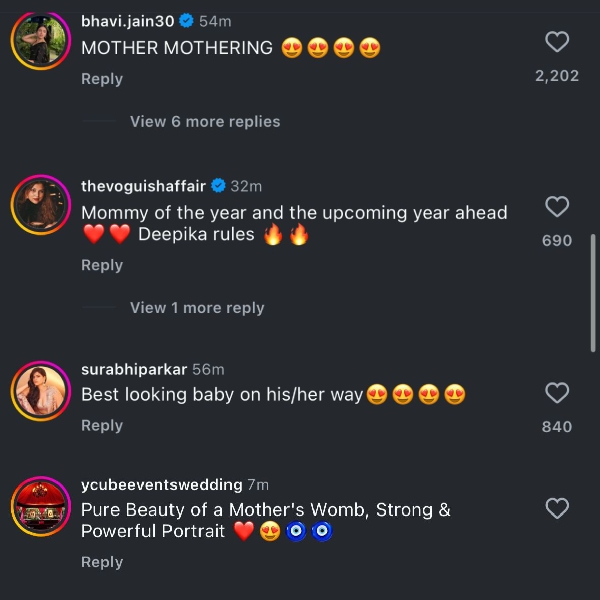Image resolution: width=600 pixels, height=600 pixels.
Task: Click the comments scrollbar thumb
Action: [594, 292]
